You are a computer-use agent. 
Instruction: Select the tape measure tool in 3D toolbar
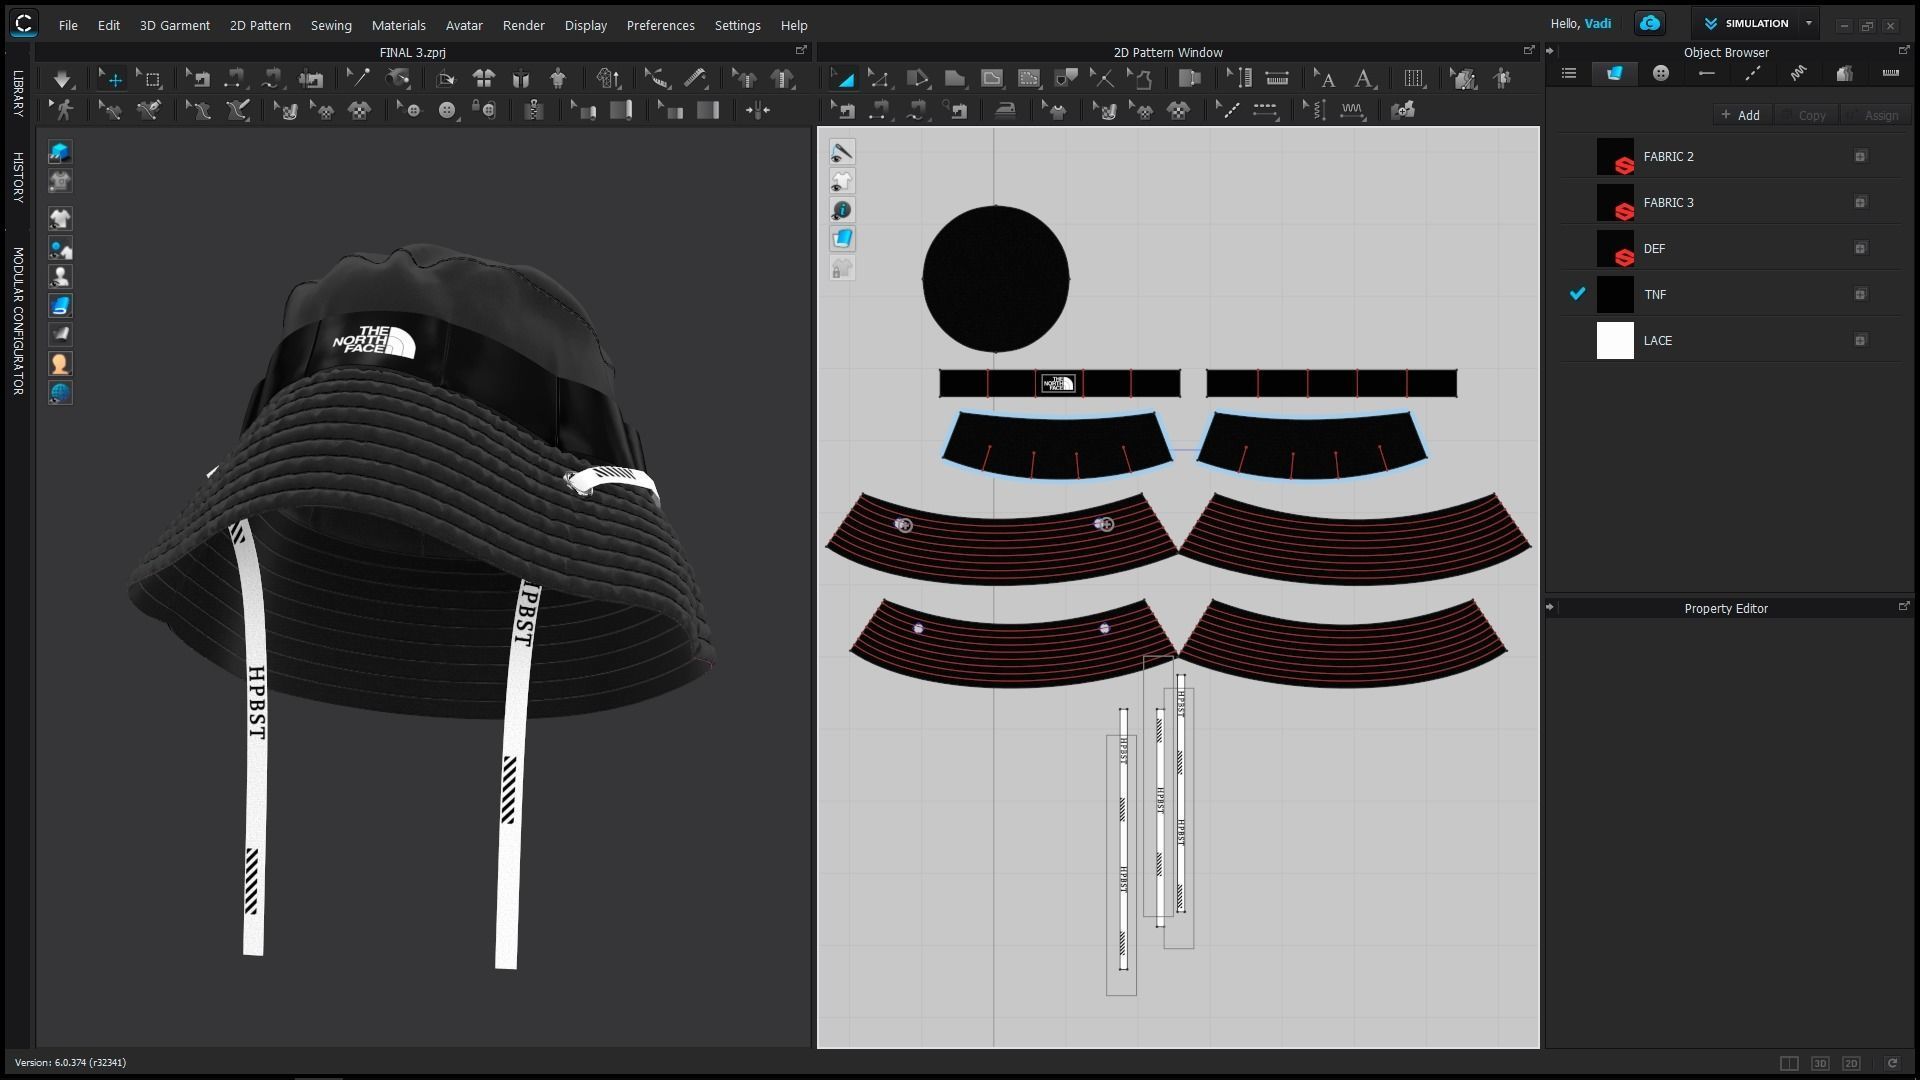(x=696, y=78)
